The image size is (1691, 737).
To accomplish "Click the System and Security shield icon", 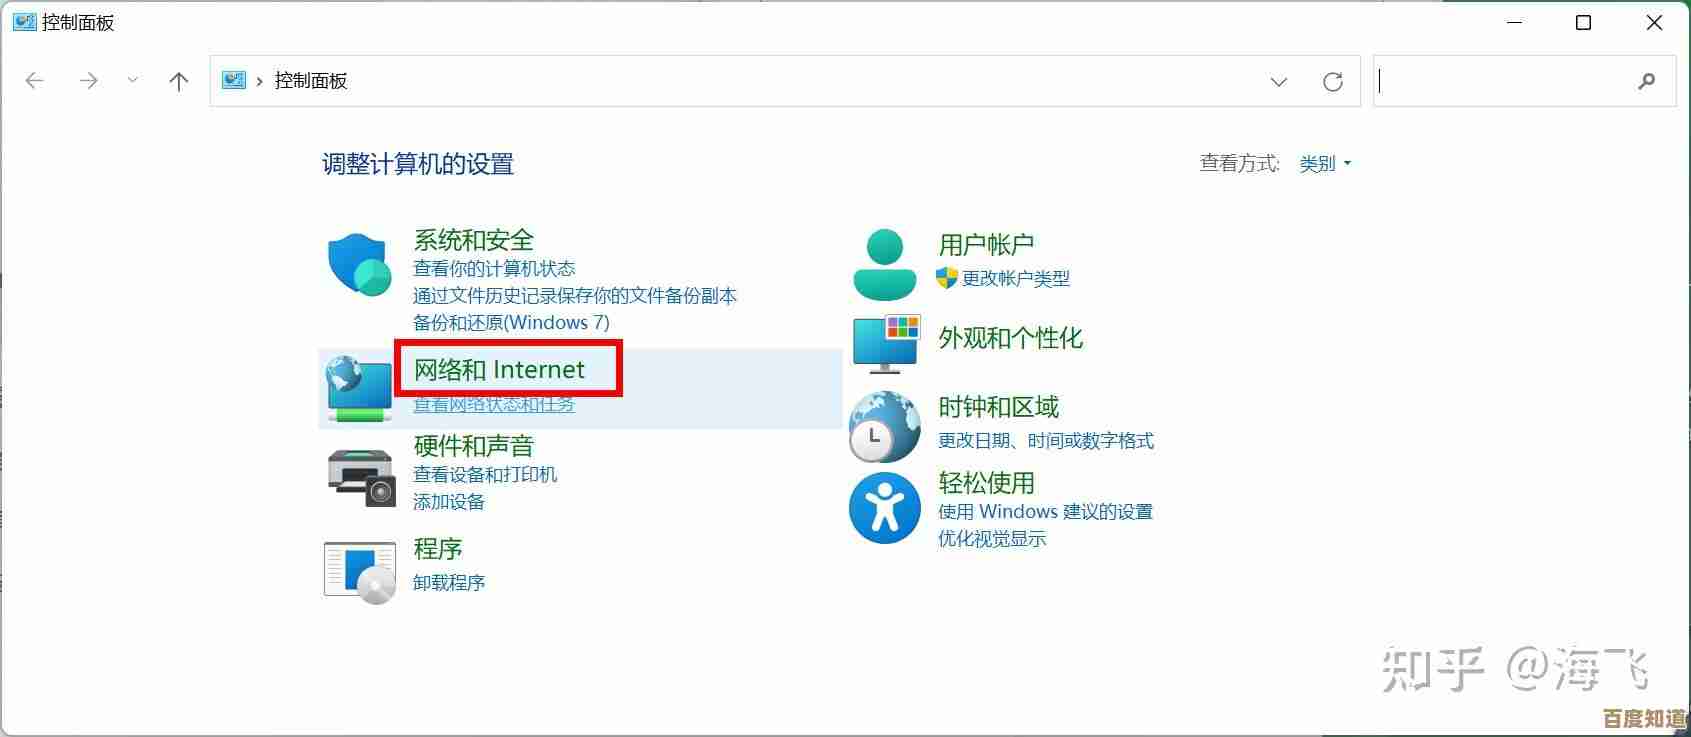I will click(x=358, y=265).
